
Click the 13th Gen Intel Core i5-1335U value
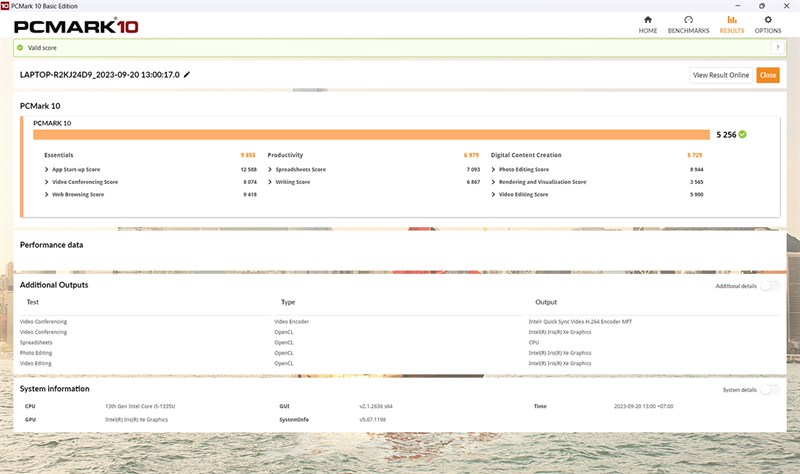(140, 406)
